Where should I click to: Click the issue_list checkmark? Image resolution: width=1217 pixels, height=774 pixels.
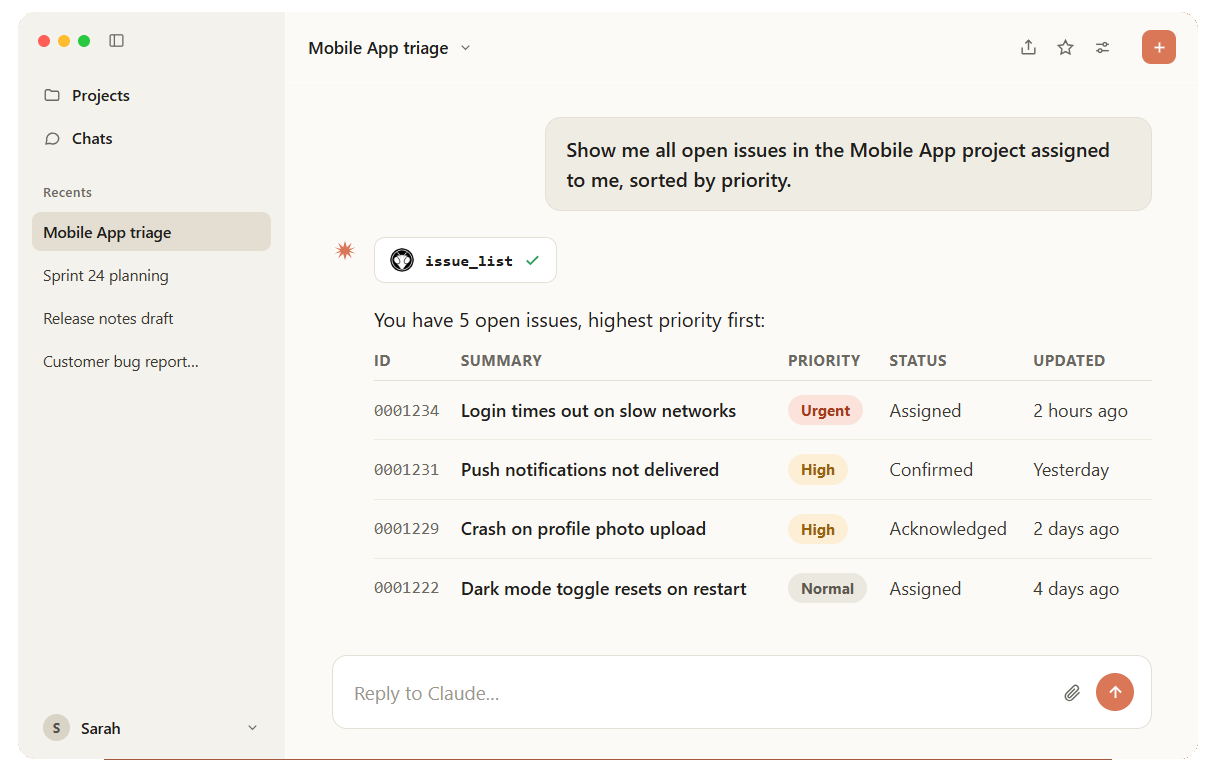click(x=532, y=260)
